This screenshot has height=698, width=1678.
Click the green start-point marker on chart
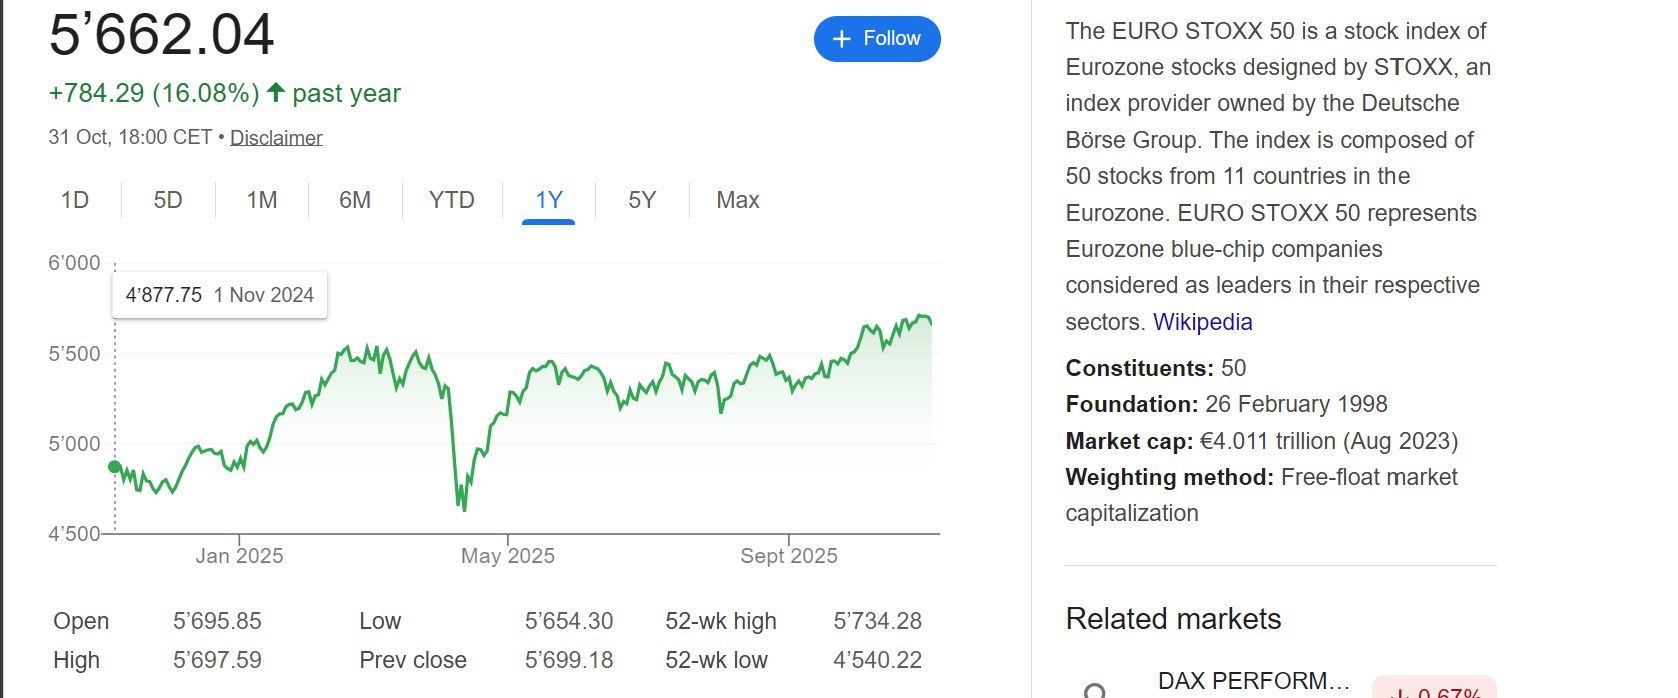coord(115,467)
